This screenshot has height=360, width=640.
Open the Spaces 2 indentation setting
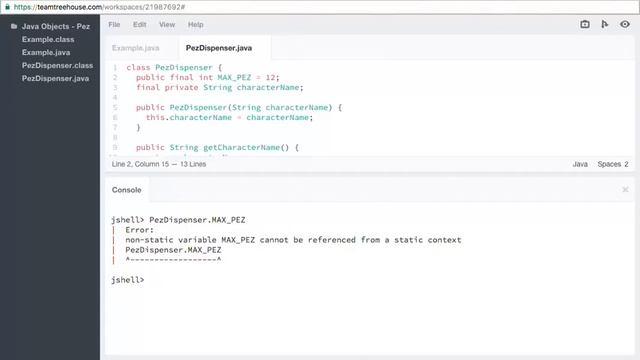tap(613, 164)
